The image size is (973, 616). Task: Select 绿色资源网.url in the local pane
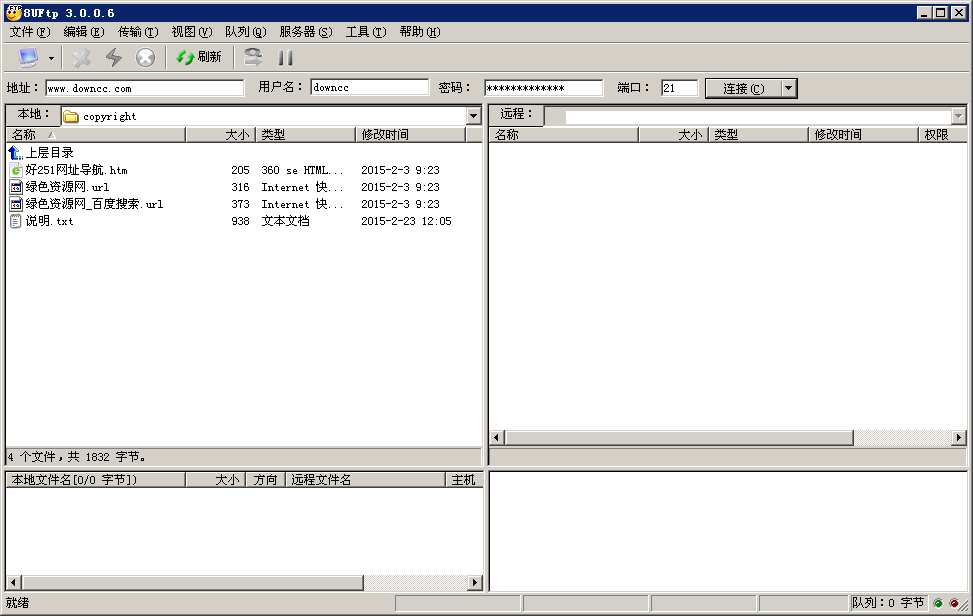point(60,186)
